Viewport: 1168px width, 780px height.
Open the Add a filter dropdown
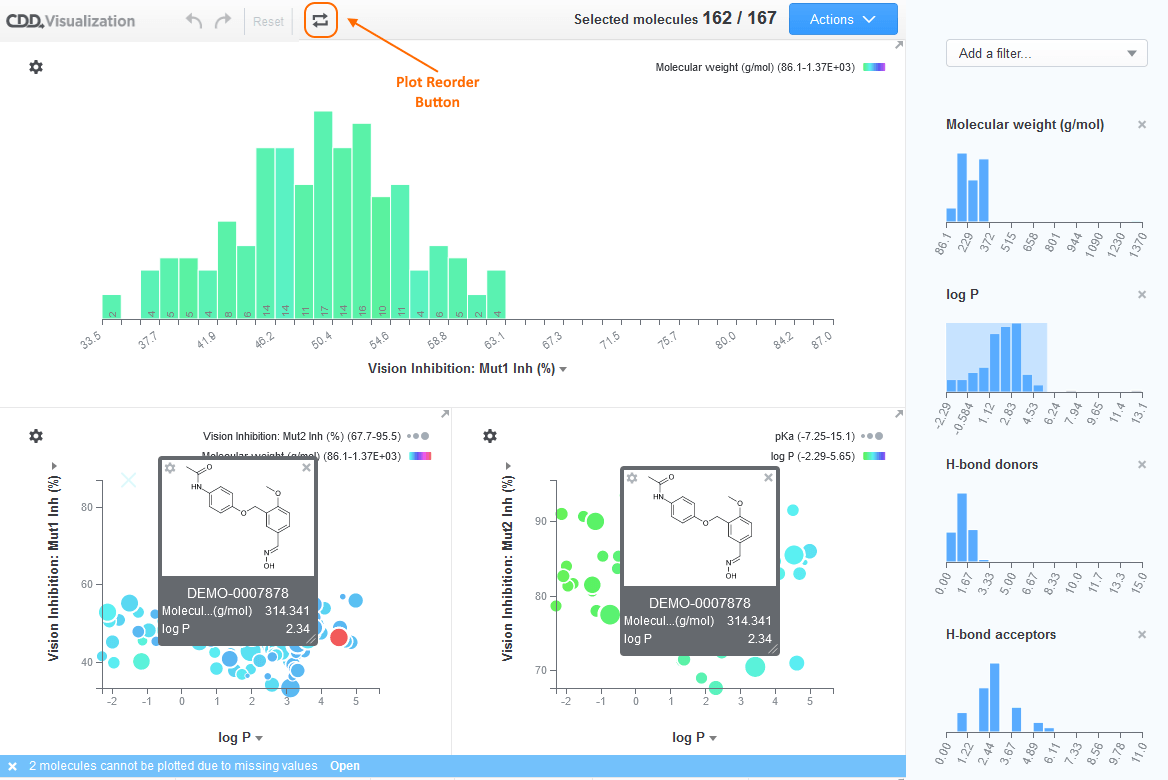coord(1046,53)
